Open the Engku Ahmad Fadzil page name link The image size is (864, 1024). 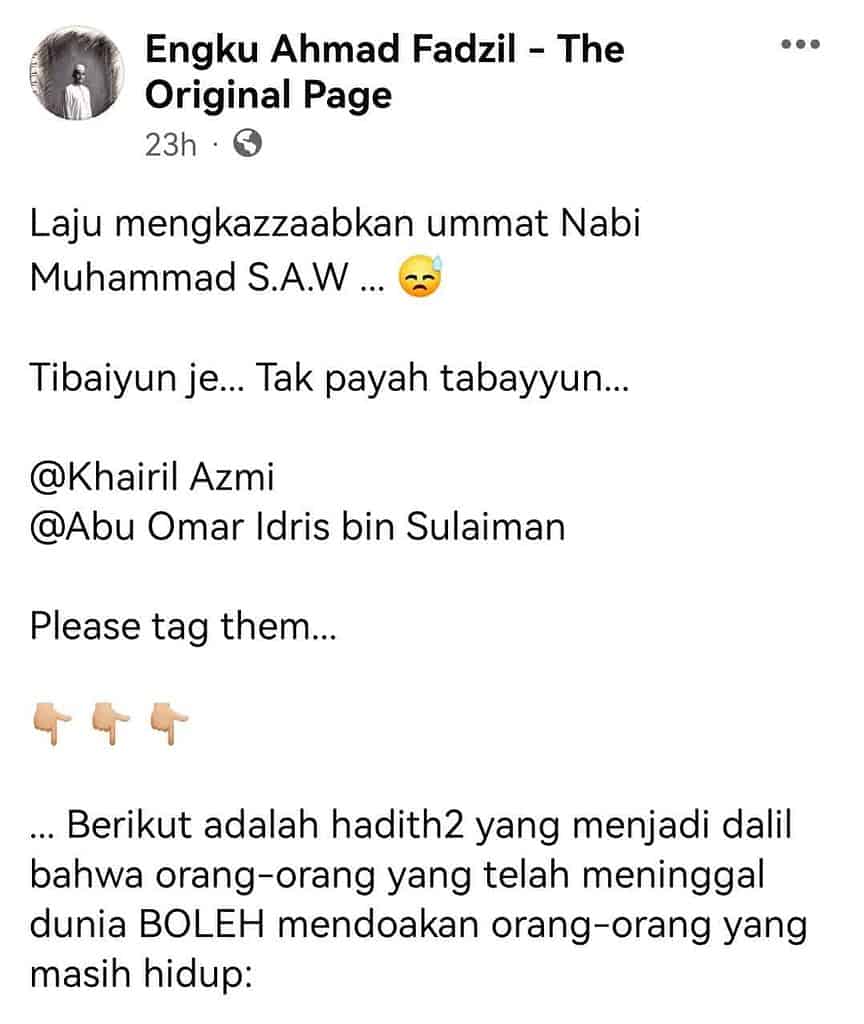(384, 72)
